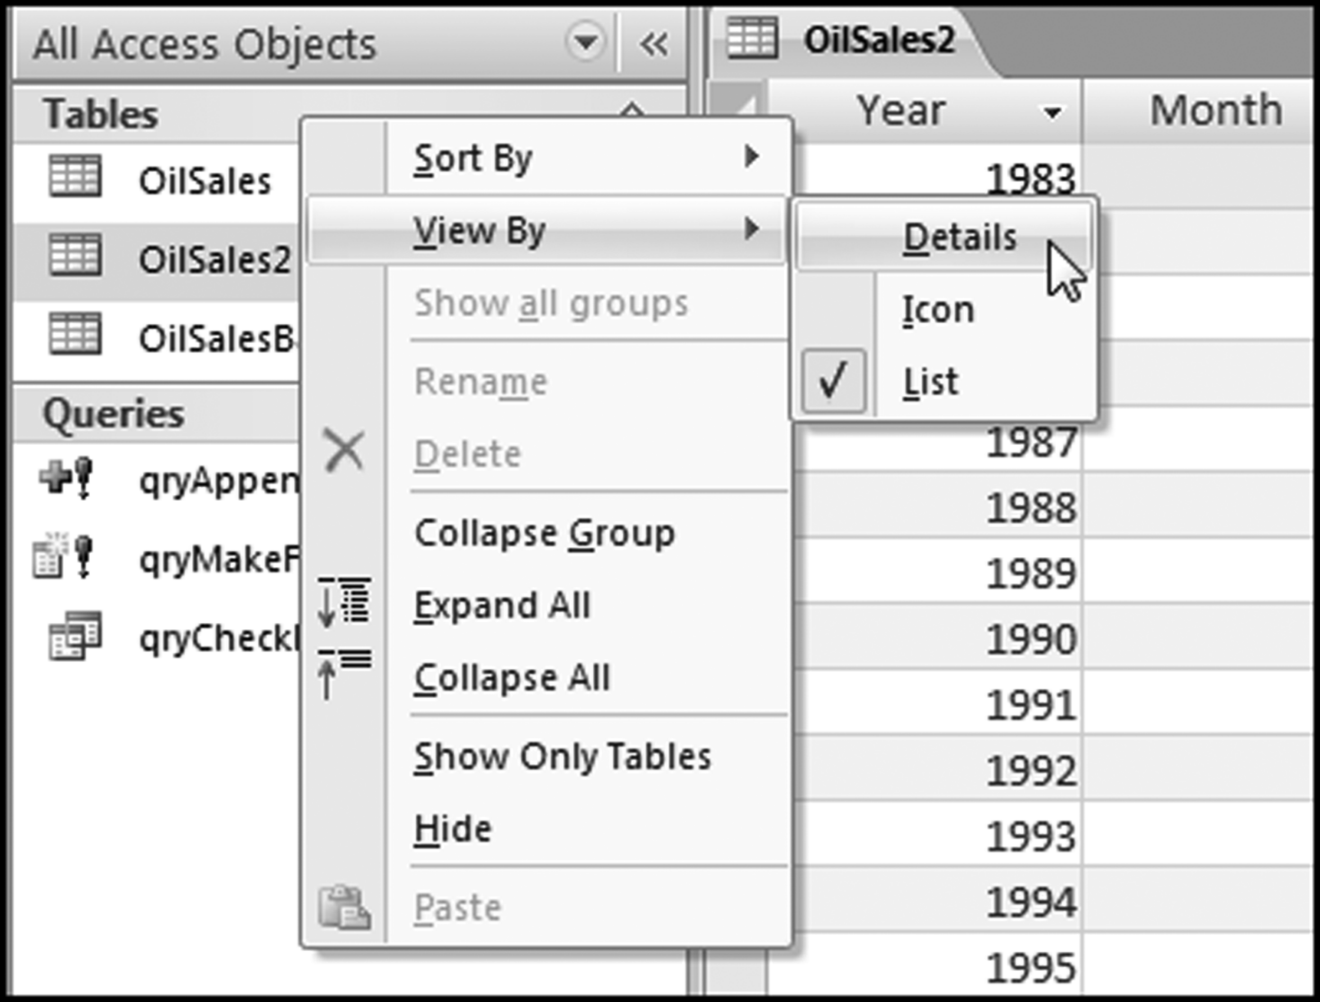Open the Year column filter dropdown
The width and height of the screenshot is (1320, 1002).
1052,112
